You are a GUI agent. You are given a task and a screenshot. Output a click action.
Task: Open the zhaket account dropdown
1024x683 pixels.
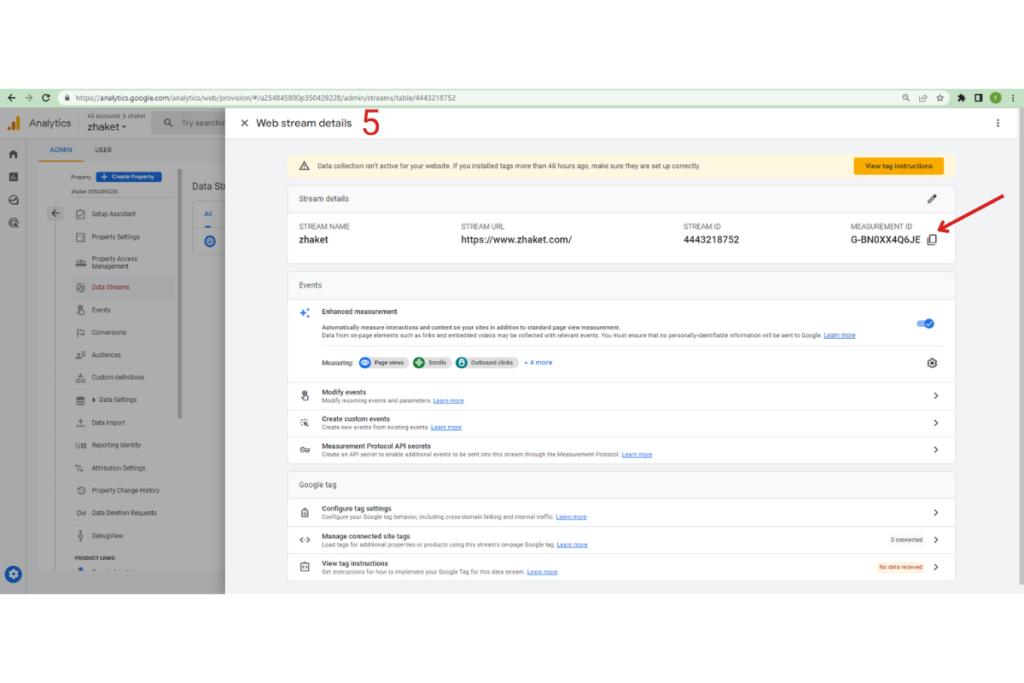coord(106,127)
